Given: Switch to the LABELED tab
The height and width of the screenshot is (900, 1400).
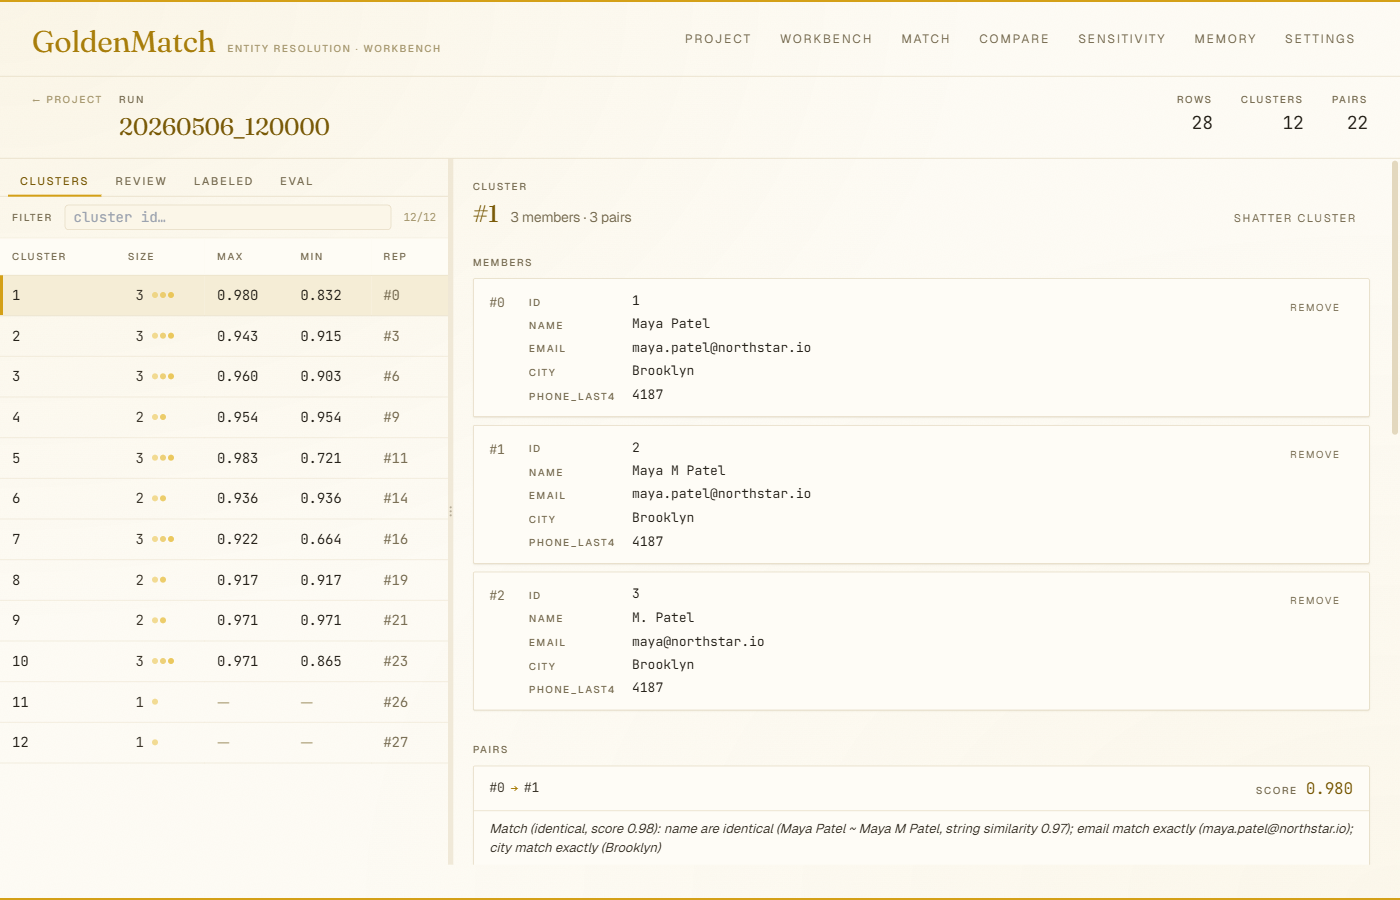Looking at the screenshot, I should click(x=223, y=182).
